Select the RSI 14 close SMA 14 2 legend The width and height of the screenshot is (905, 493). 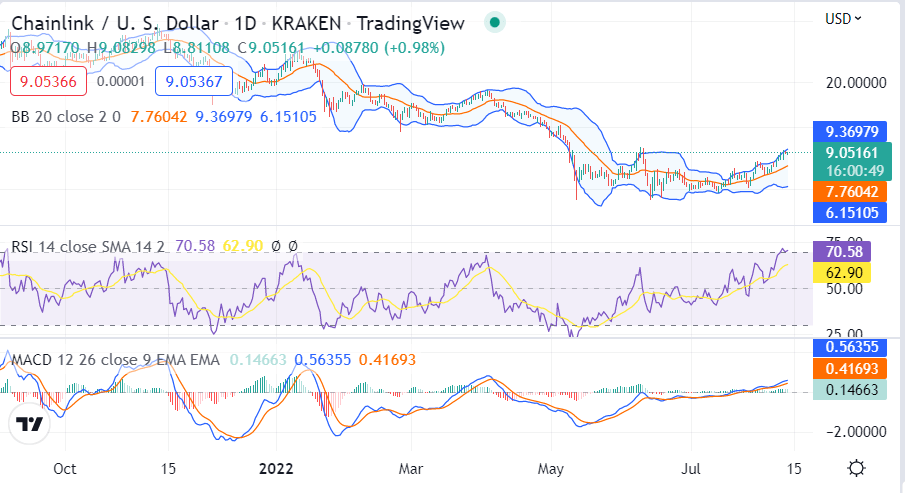tap(88, 246)
